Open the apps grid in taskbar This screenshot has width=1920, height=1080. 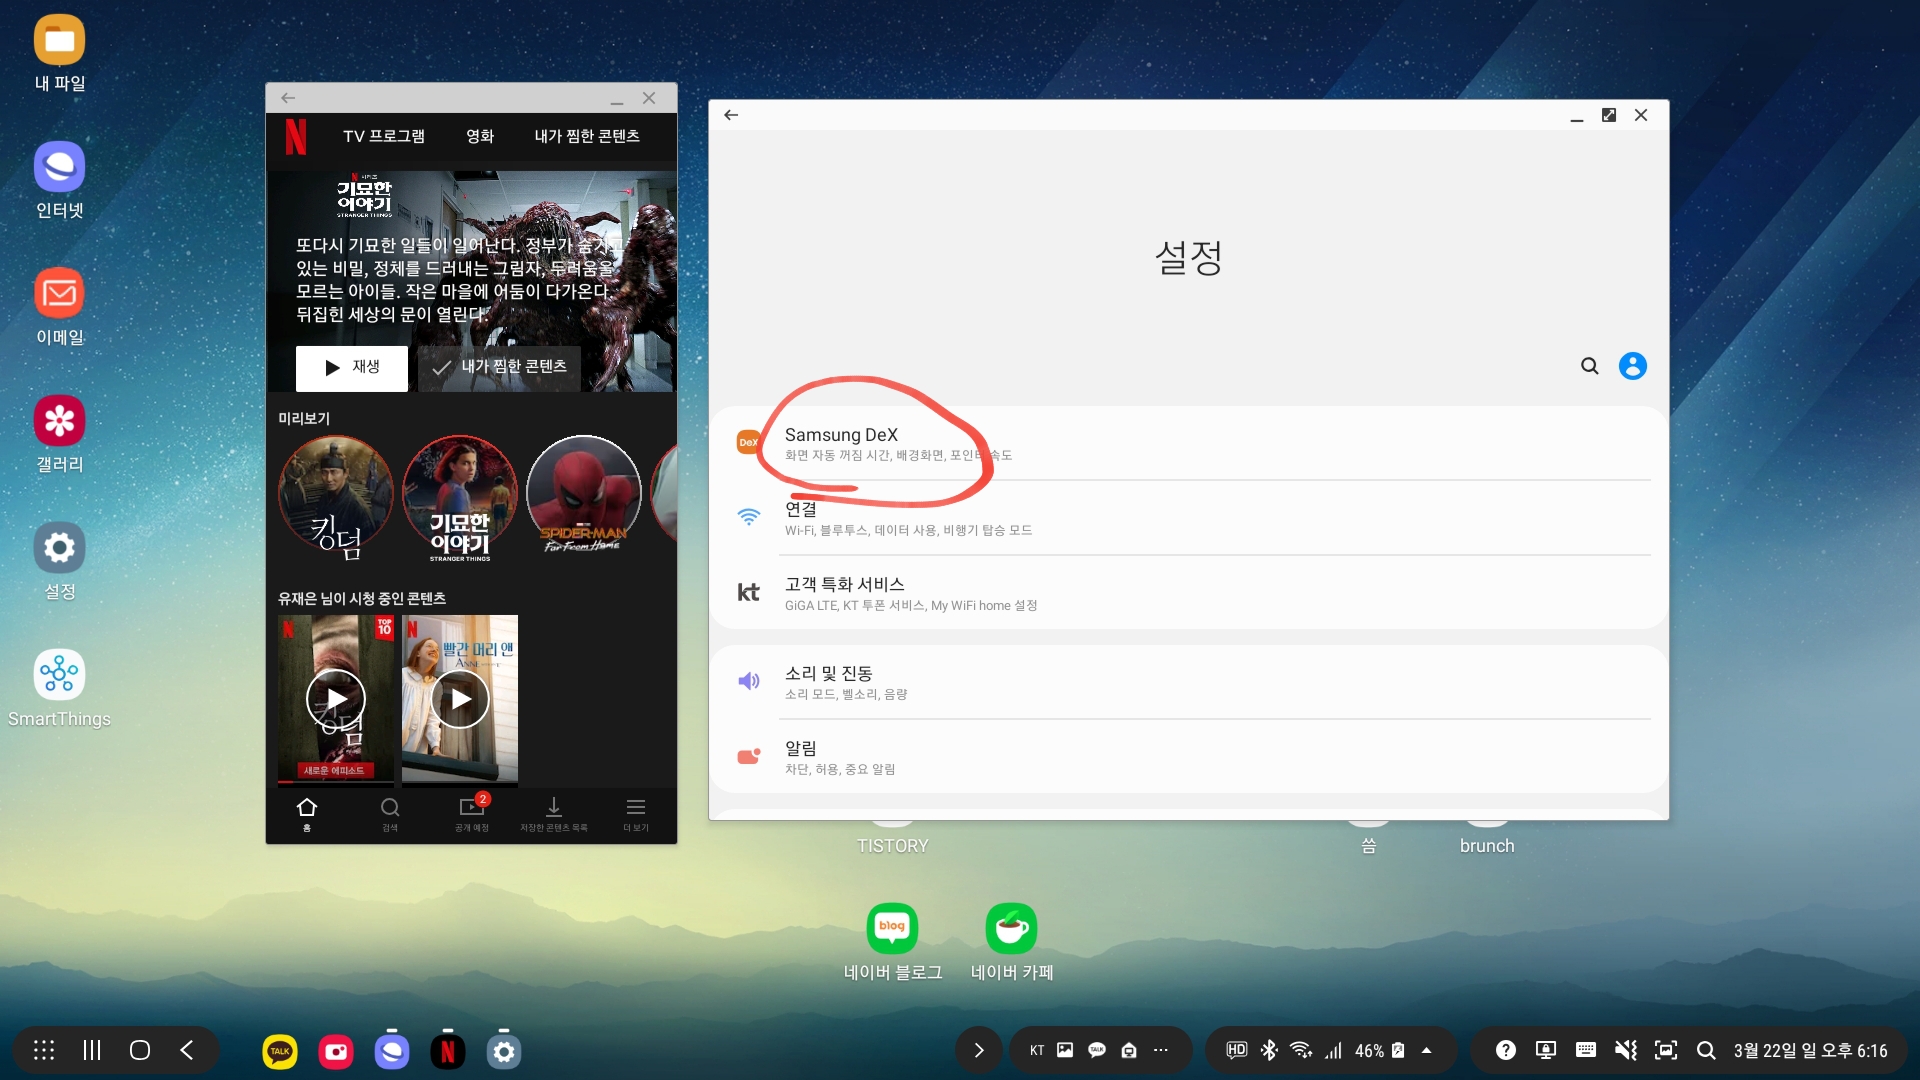pos(44,1050)
